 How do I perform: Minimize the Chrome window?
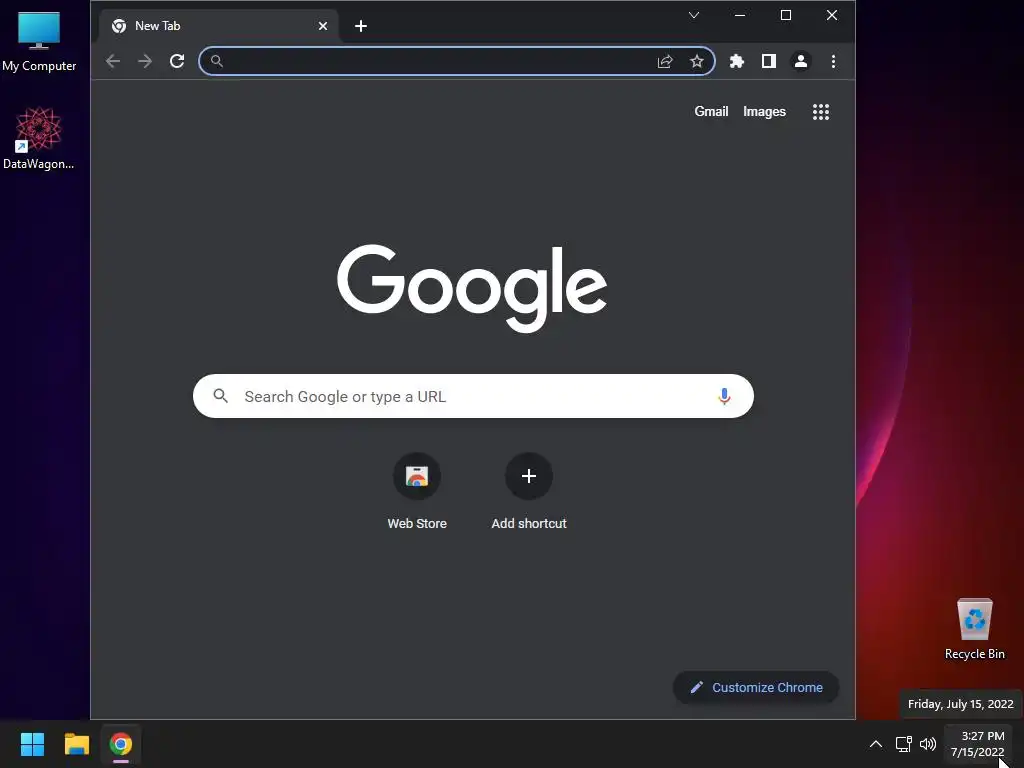(x=740, y=15)
